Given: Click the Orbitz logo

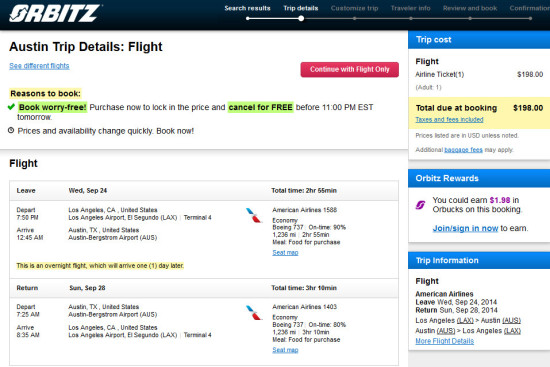Looking at the screenshot, I should coord(55,14).
